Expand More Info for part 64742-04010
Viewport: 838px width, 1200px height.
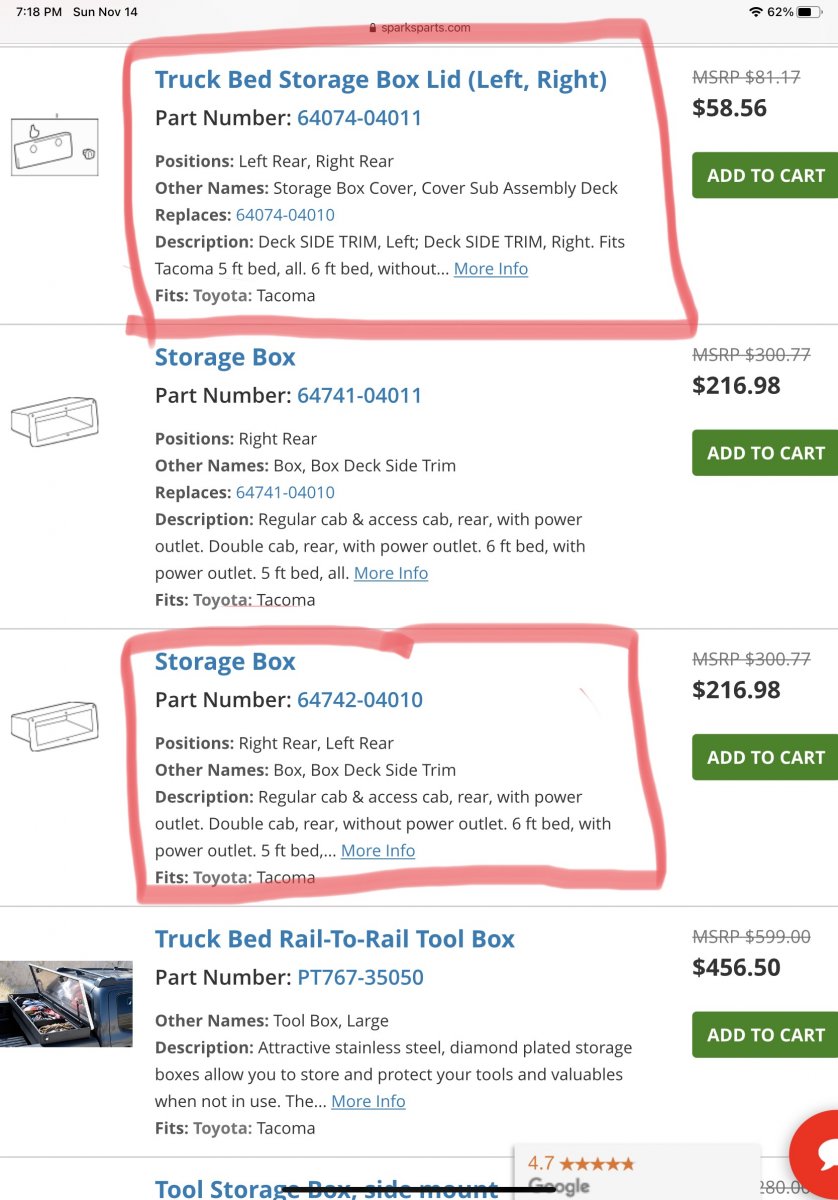pos(377,851)
